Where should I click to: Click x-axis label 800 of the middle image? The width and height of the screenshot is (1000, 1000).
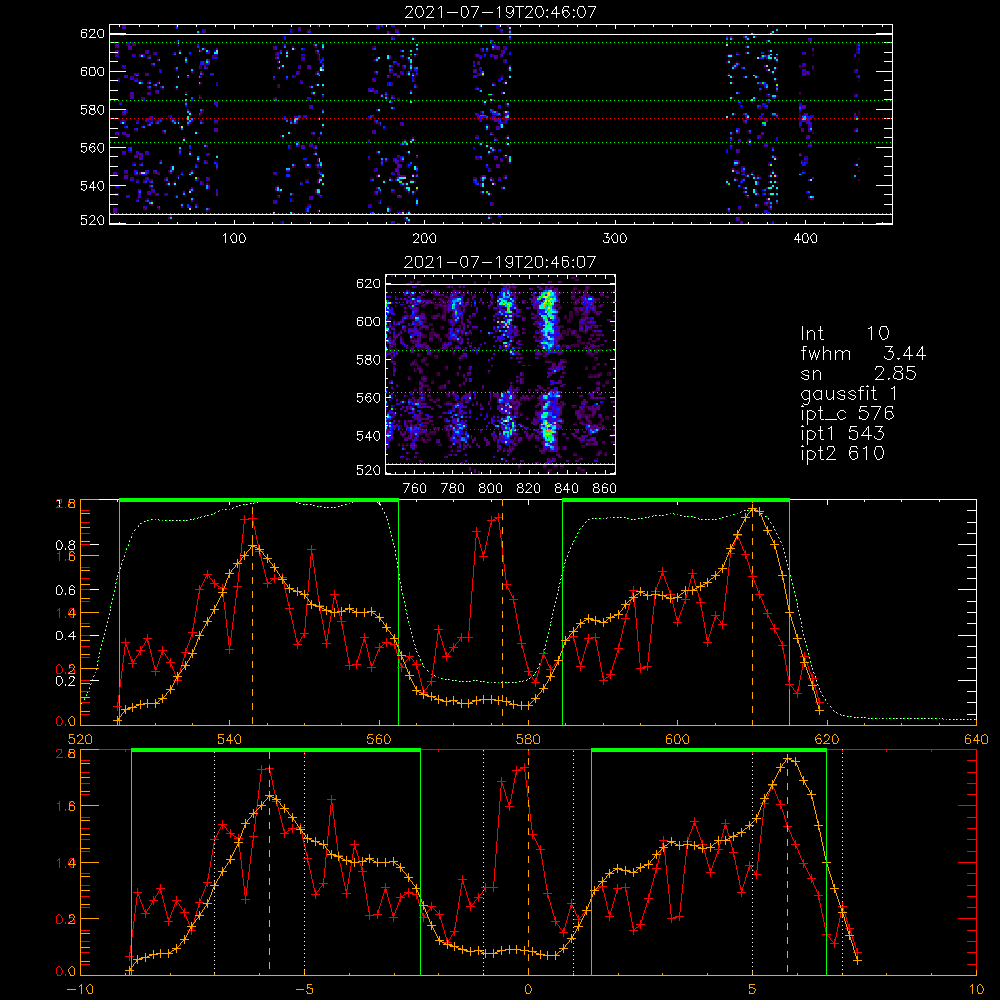[x=490, y=489]
